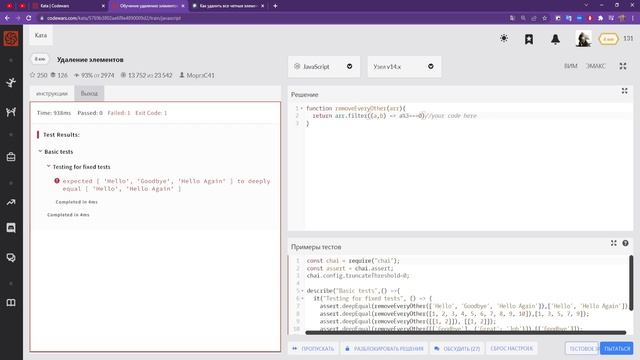Fold function at line 1 in solution editor
Viewport: 640px width, 360px height.
click(x=302, y=108)
